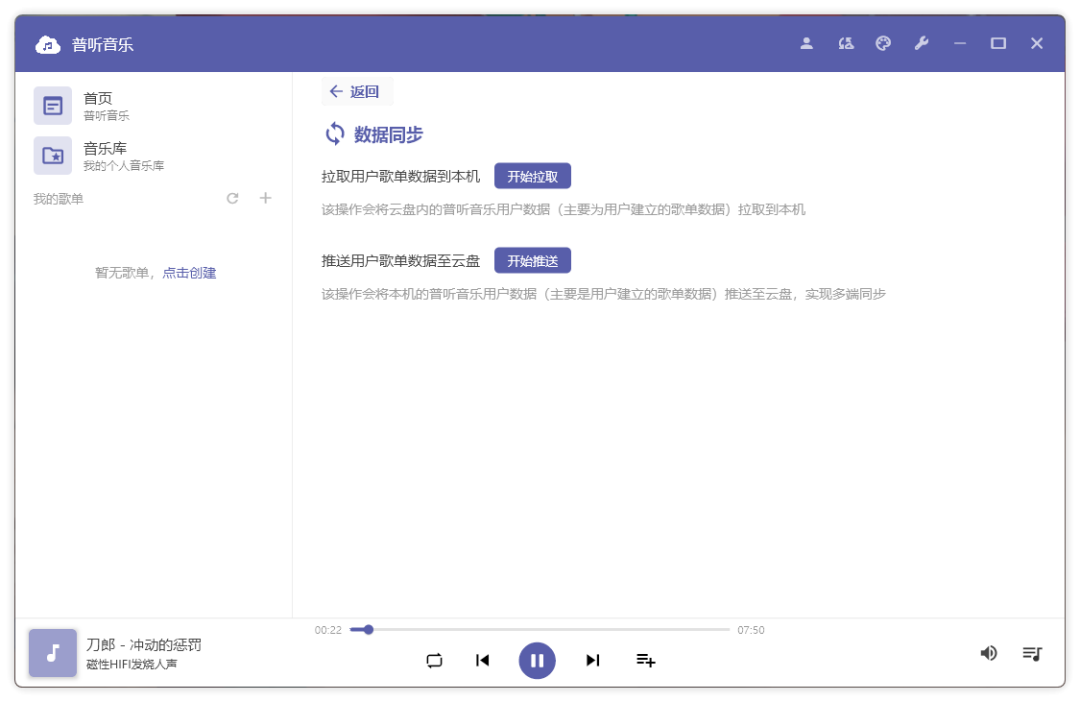Screen dimensions: 1080x702
Task: Go back to previous track
Action: [482, 660]
